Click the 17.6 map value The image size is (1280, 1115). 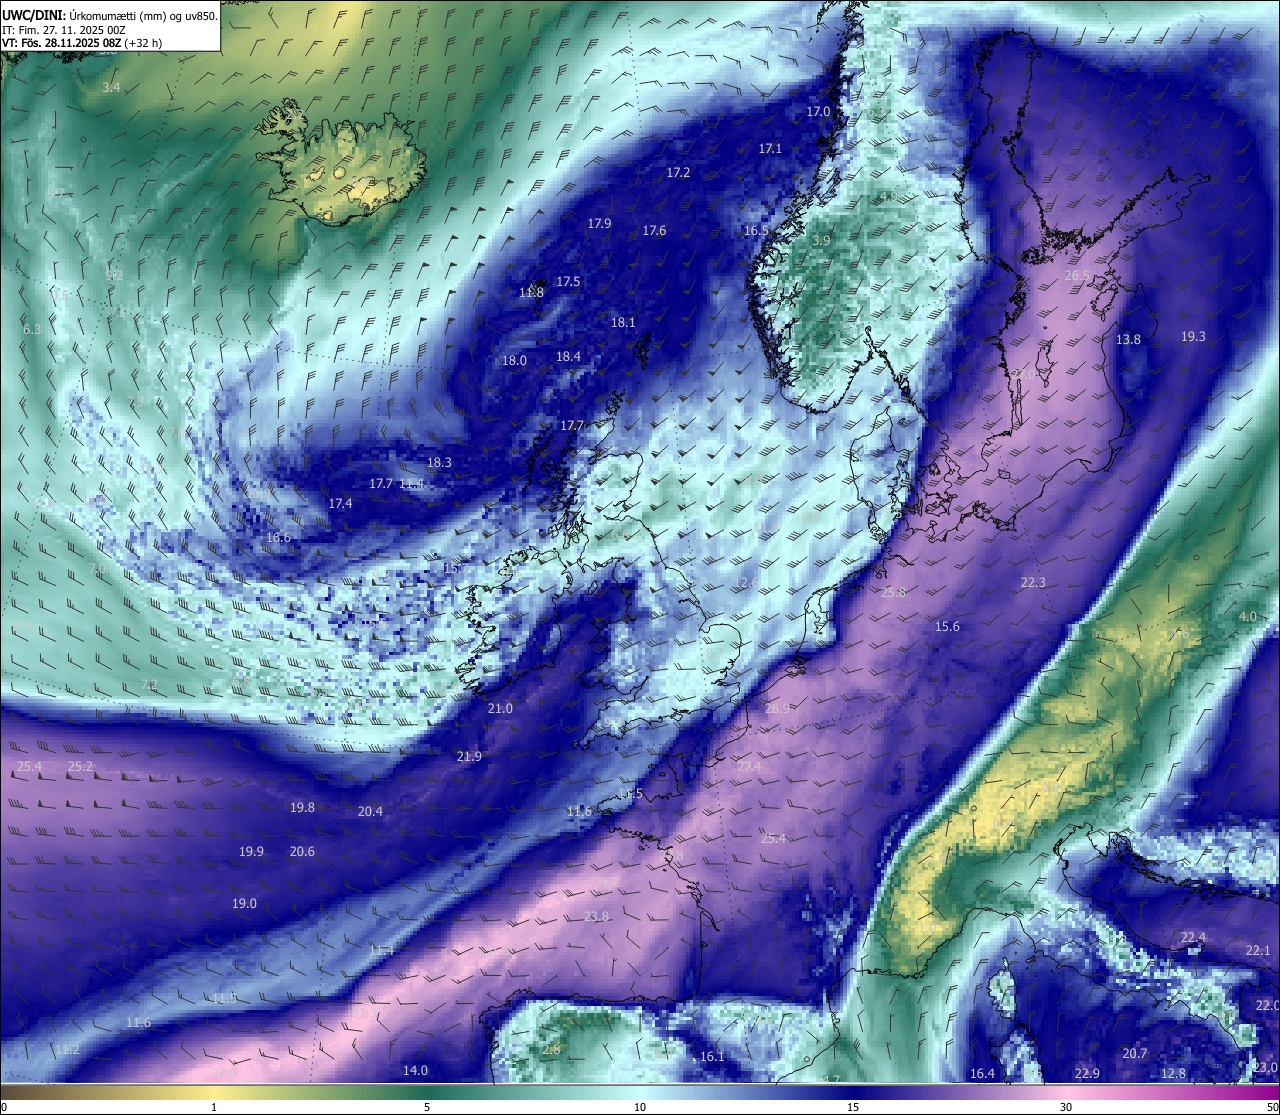654,231
